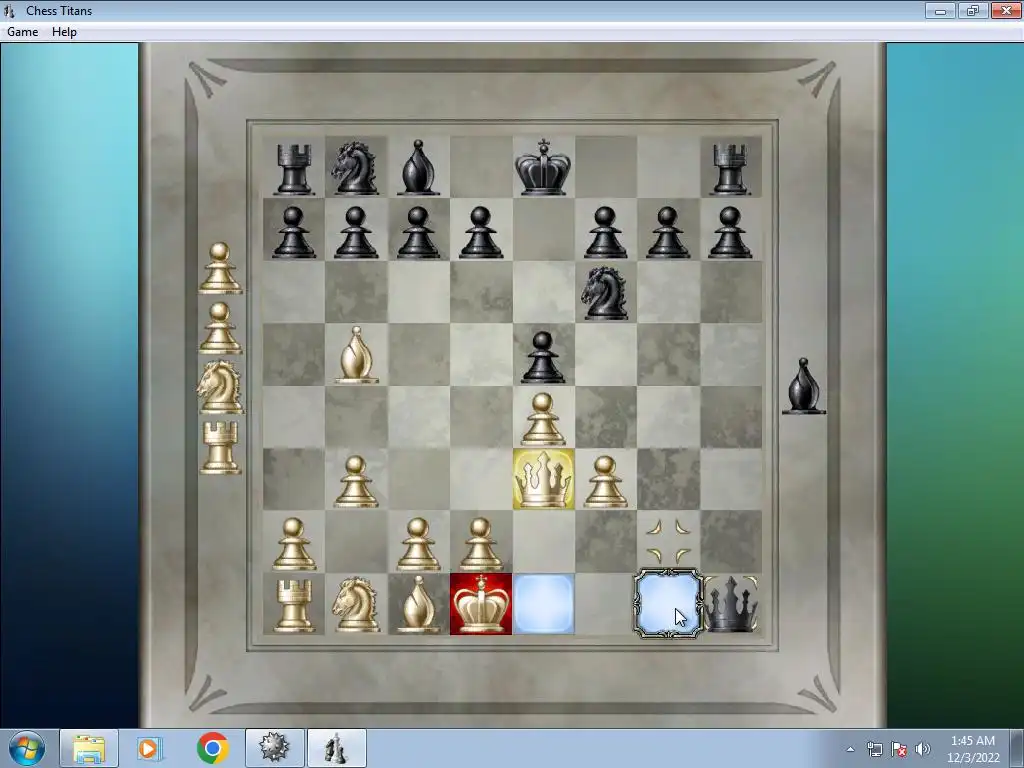Select the white rook on a1
The image size is (1024, 768).
coord(294,607)
